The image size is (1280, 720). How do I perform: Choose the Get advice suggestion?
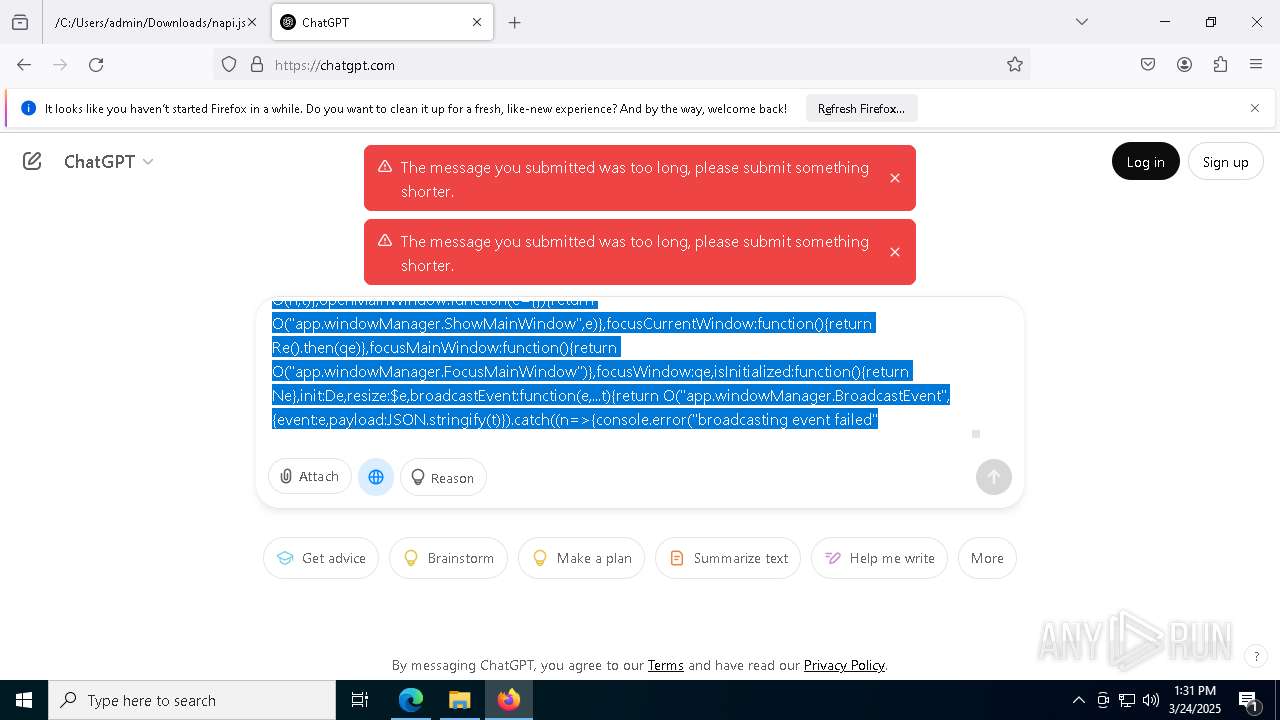(x=321, y=558)
